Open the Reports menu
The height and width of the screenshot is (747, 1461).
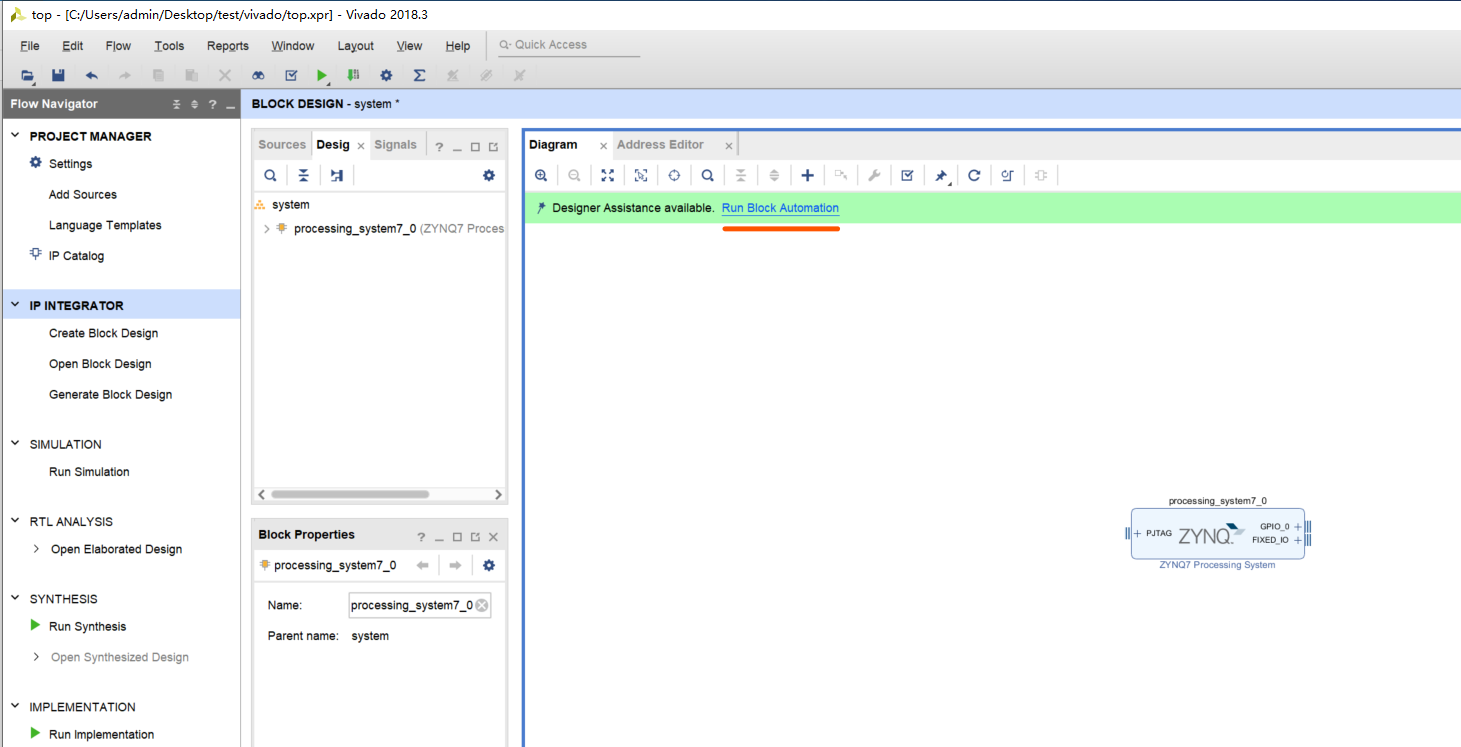click(227, 46)
